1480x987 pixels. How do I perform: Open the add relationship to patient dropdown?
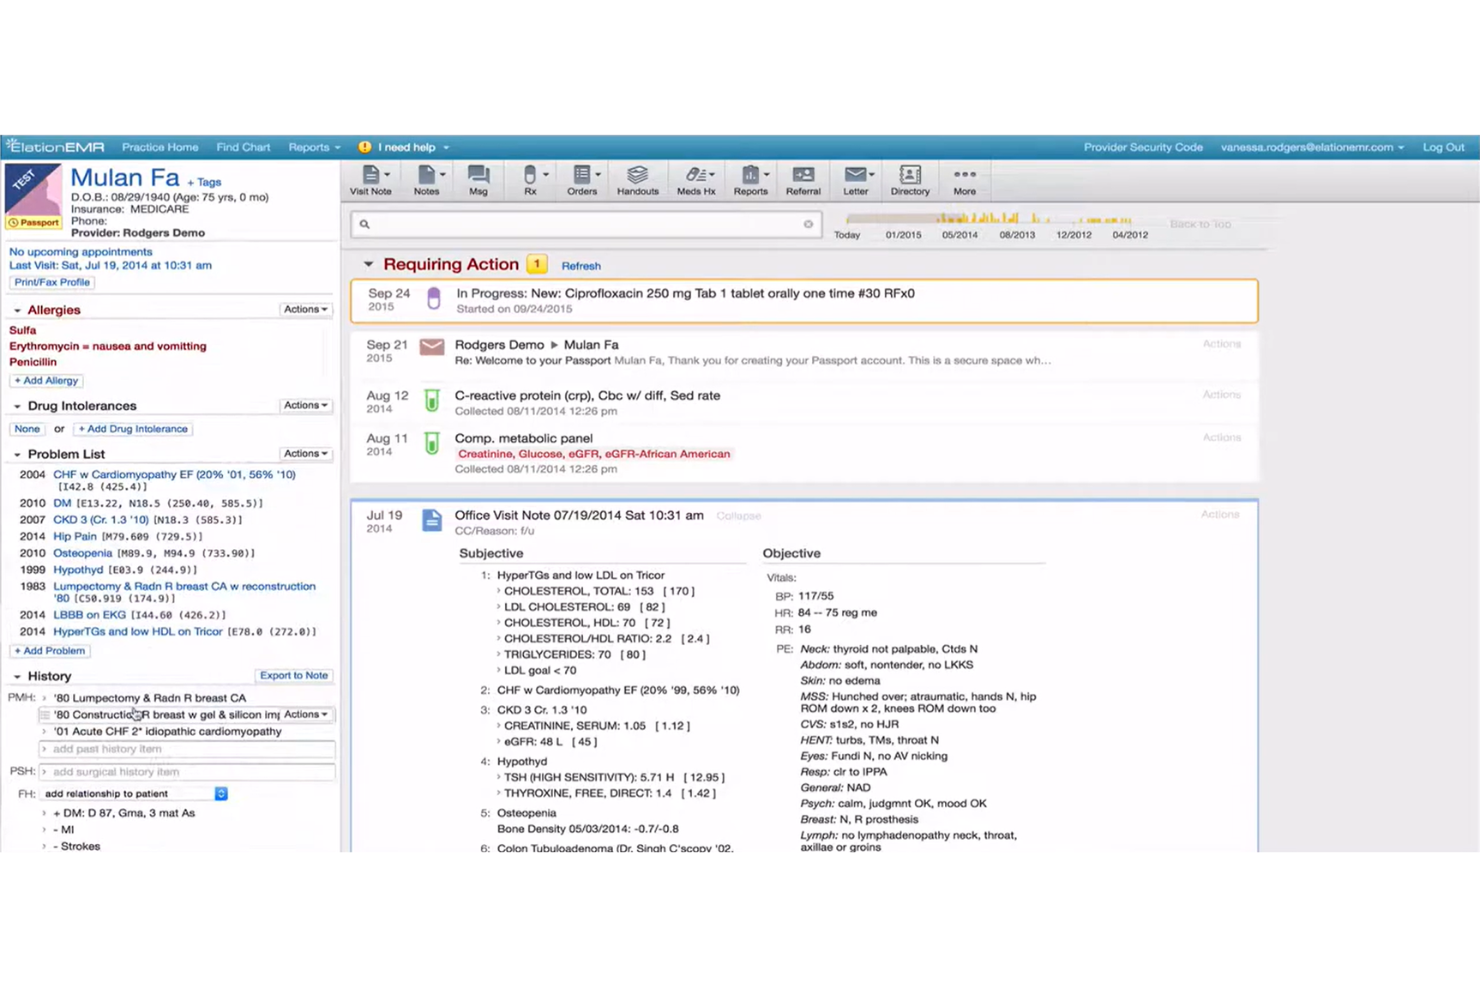[135, 794]
